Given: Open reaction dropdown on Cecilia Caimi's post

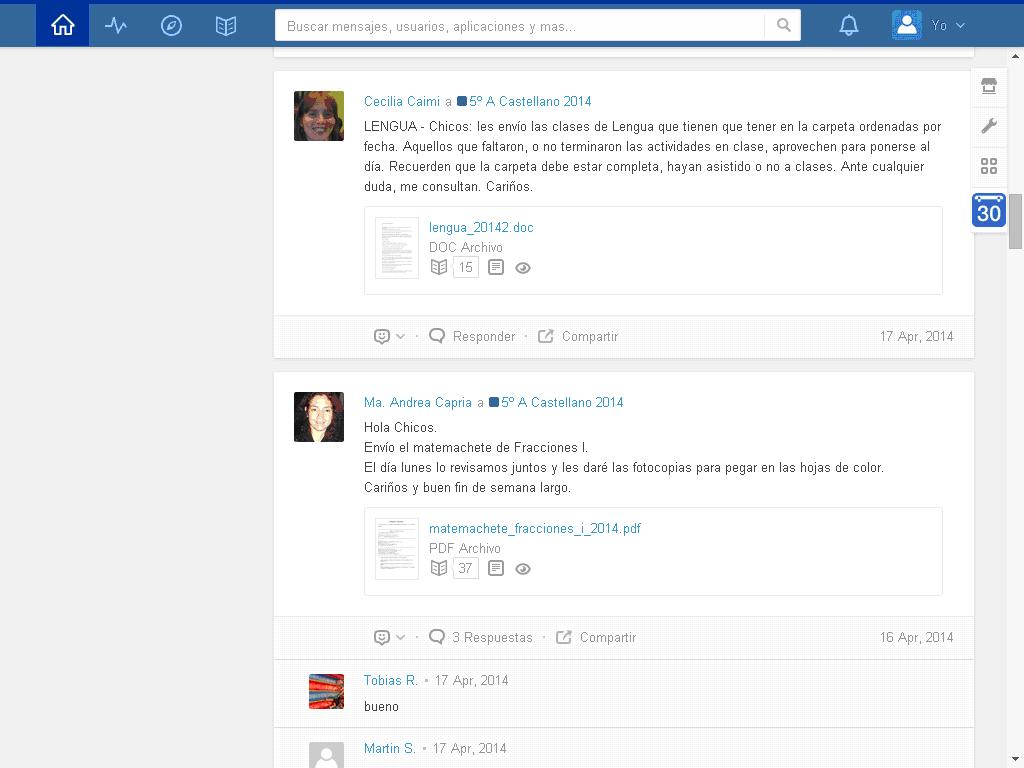Looking at the screenshot, I should [x=389, y=336].
